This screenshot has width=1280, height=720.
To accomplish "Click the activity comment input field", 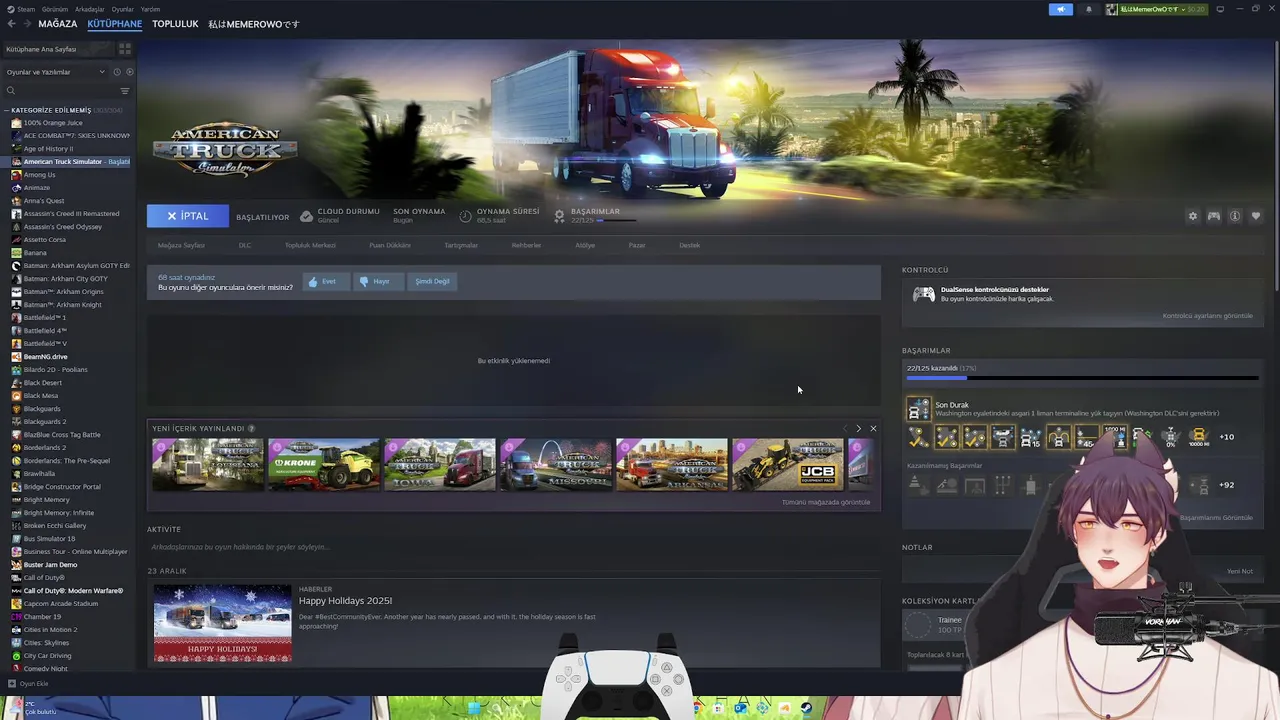I will coord(514,547).
